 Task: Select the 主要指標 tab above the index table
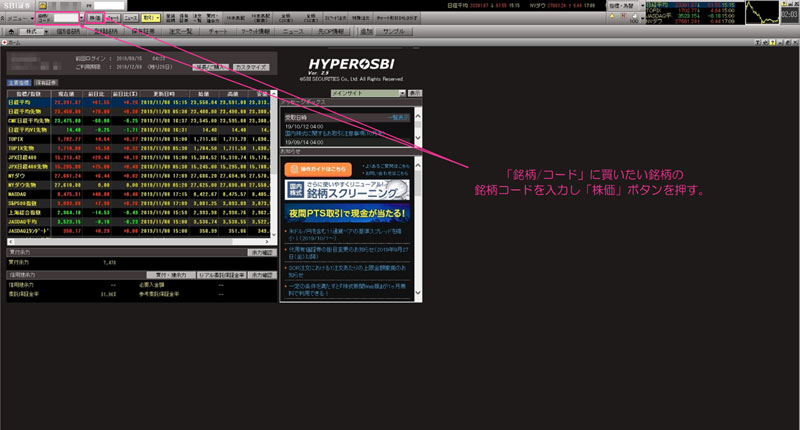click(x=19, y=83)
